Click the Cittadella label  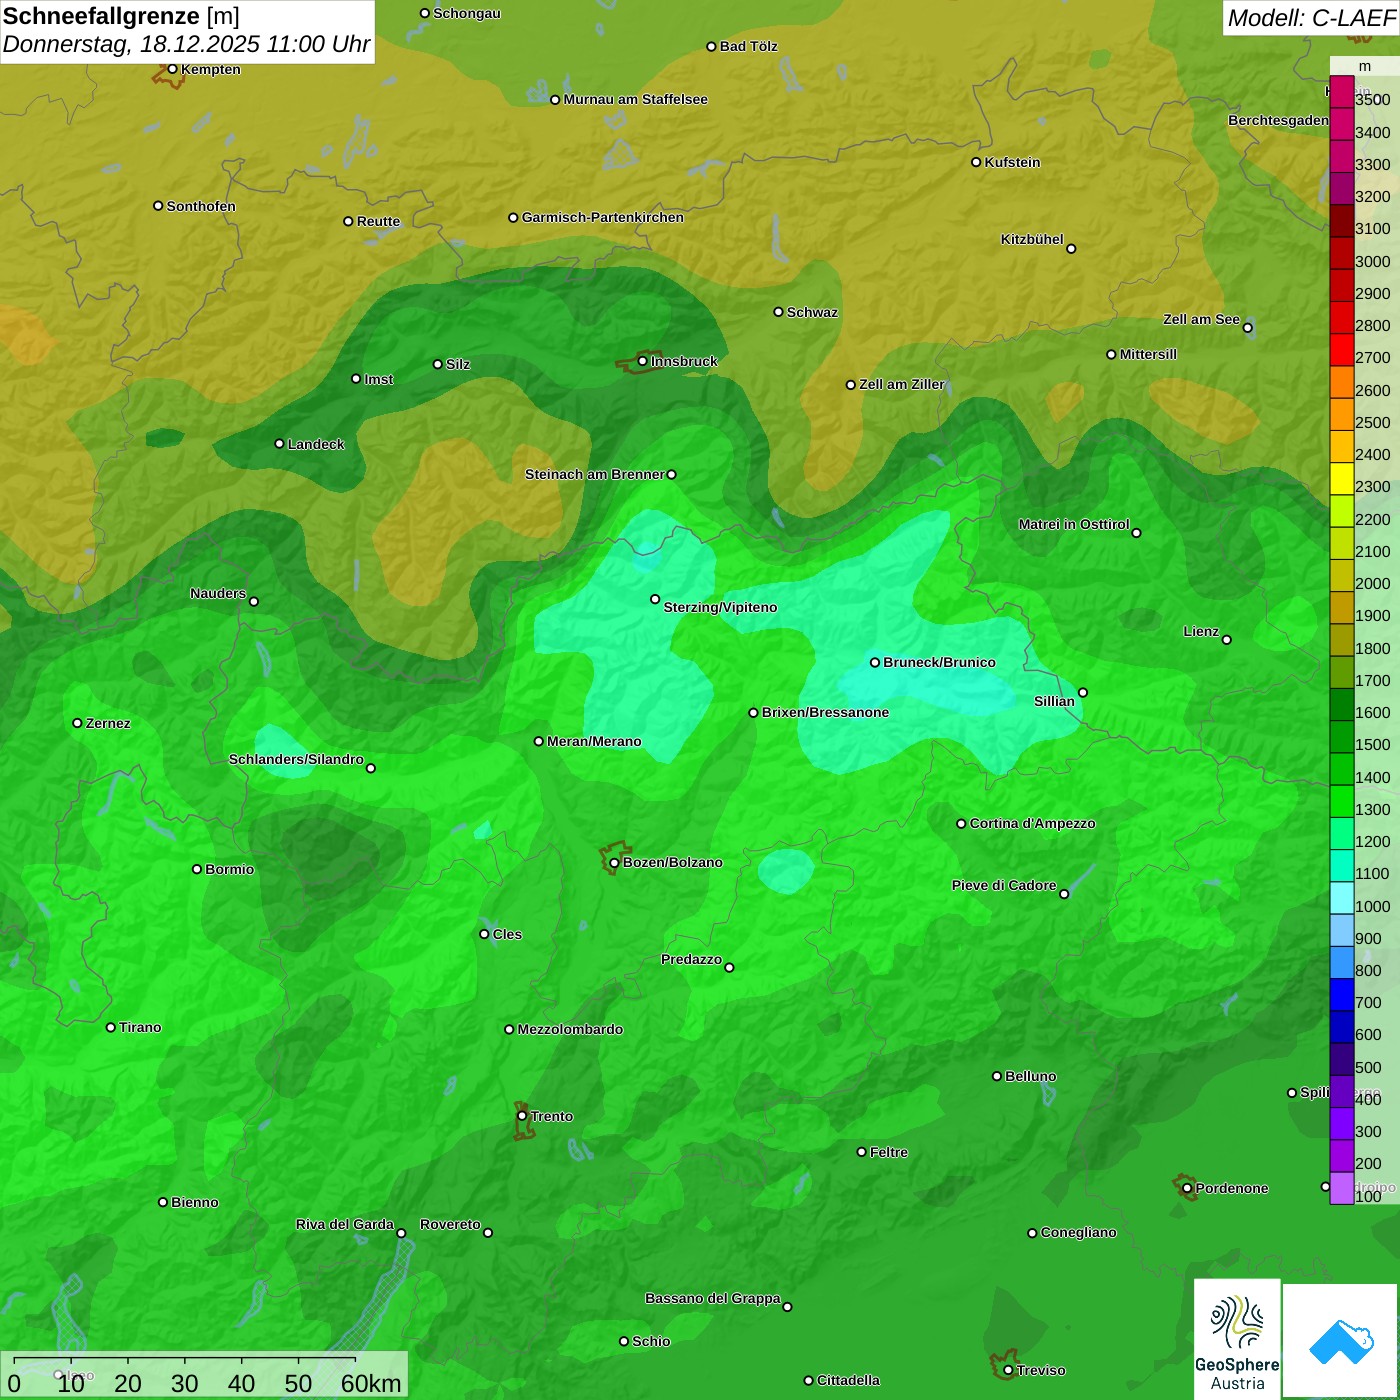(848, 1381)
